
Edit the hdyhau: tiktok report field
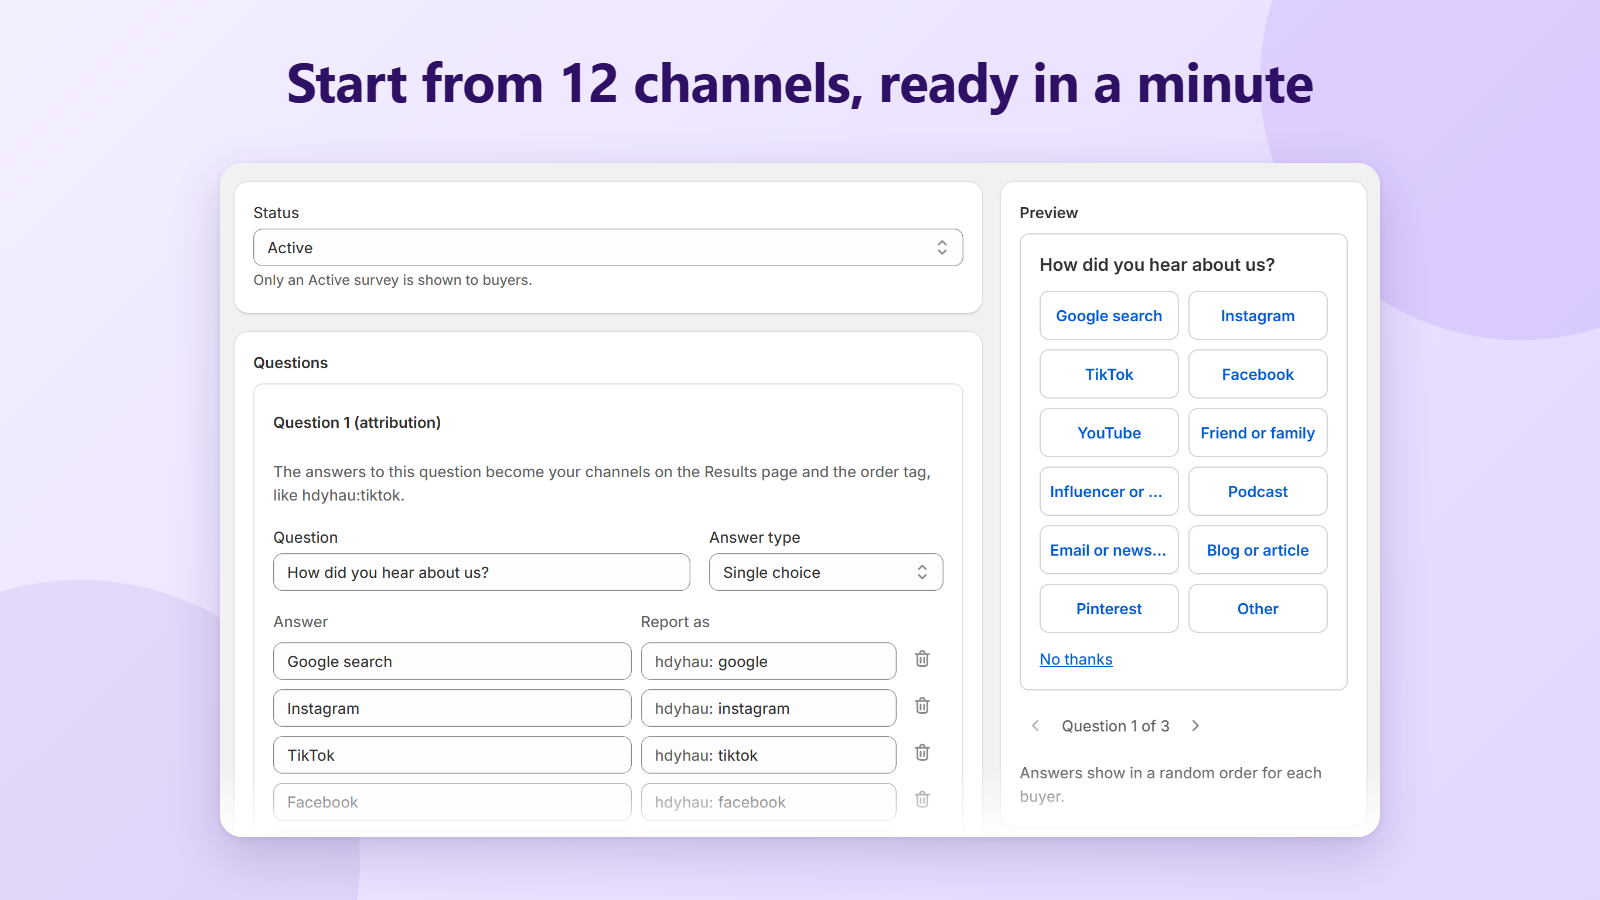point(768,755)
